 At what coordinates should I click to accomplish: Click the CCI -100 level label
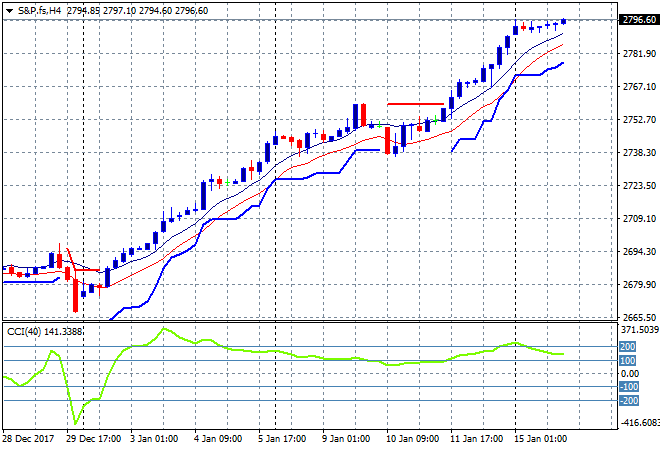tap(628, 387)
